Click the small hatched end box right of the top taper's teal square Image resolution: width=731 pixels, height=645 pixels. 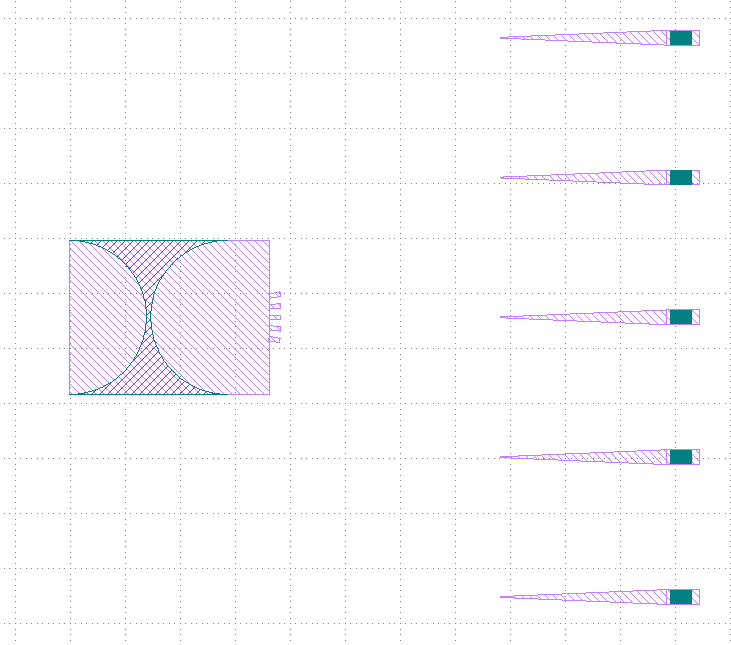696,38
